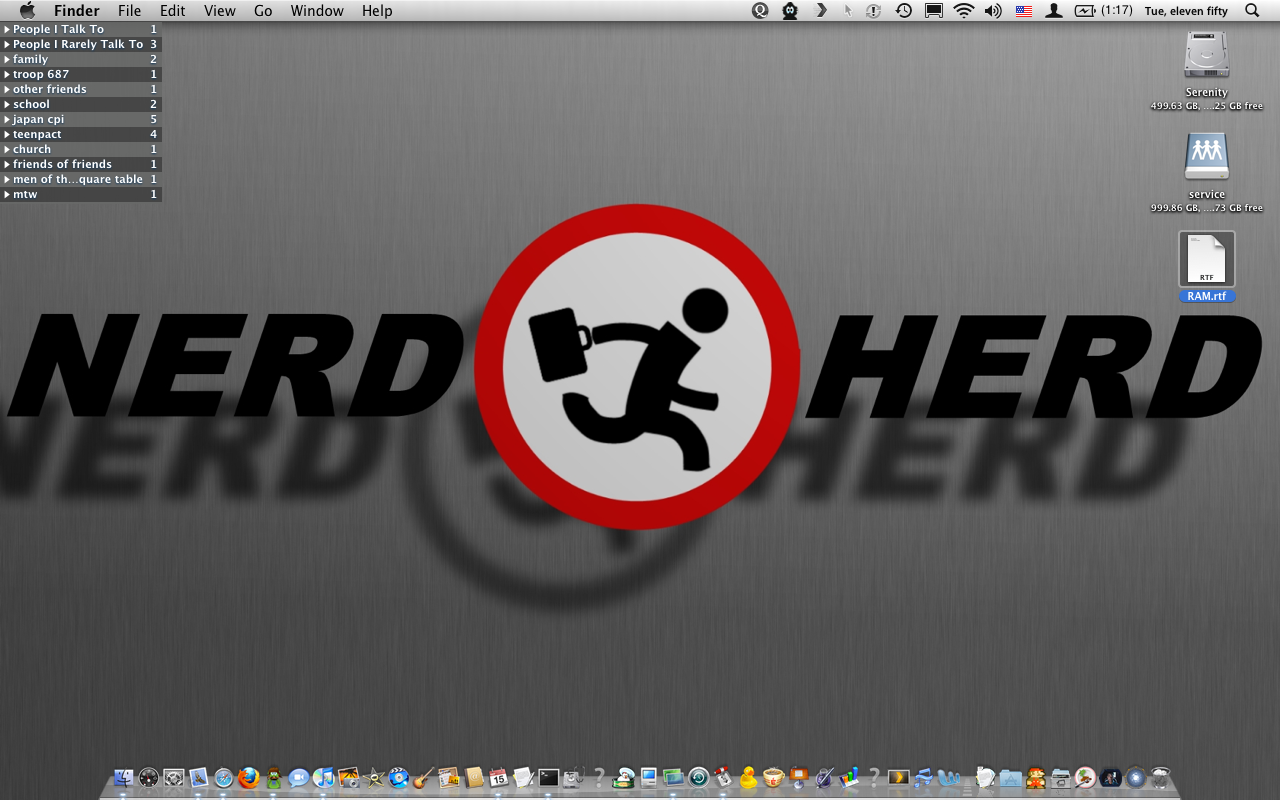Open Spotlight search magnifier

click(1252, 10)
